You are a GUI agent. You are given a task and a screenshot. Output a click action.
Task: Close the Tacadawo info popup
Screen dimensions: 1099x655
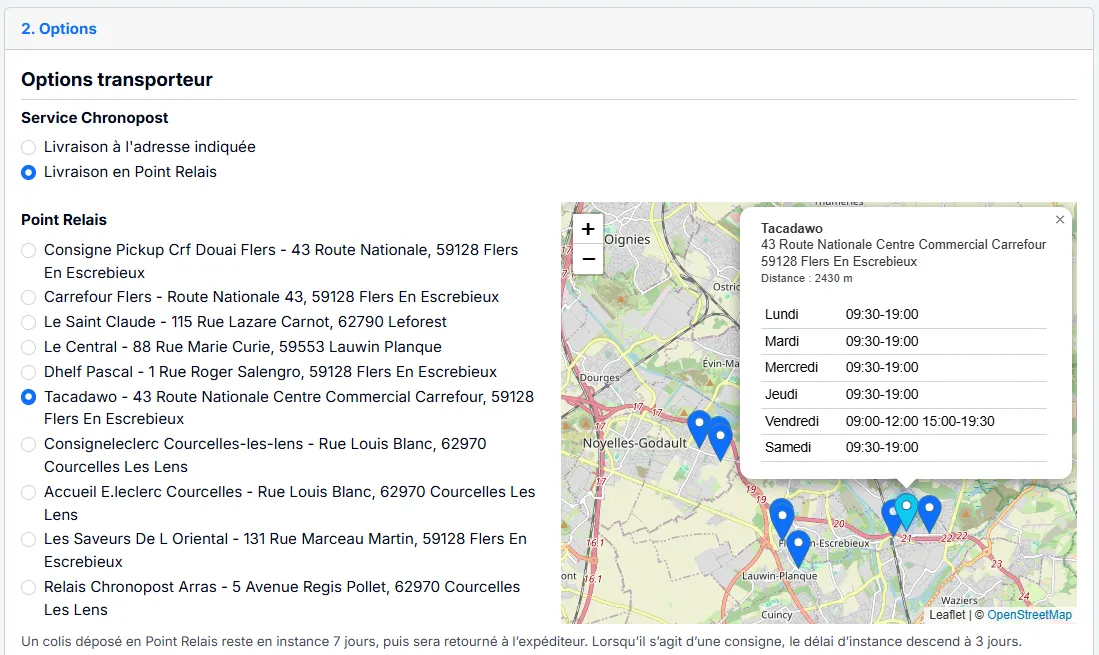click(x=1060, y=220)
